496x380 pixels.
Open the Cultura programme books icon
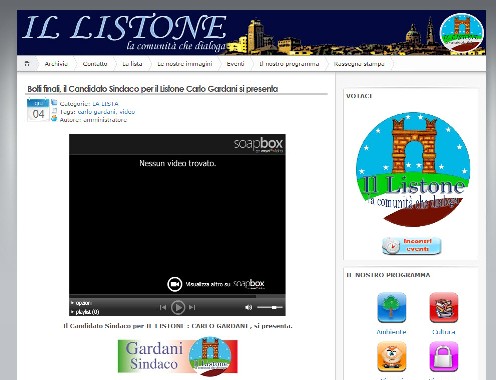coord(444,307)
